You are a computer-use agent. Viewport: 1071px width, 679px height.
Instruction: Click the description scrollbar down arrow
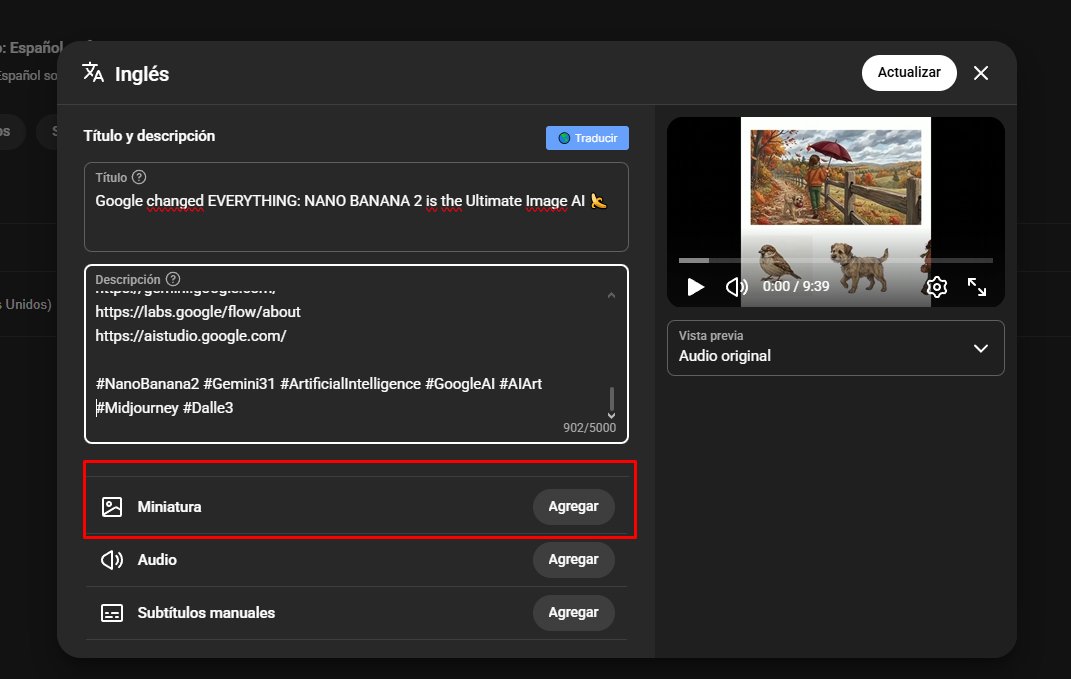point(611,415)
